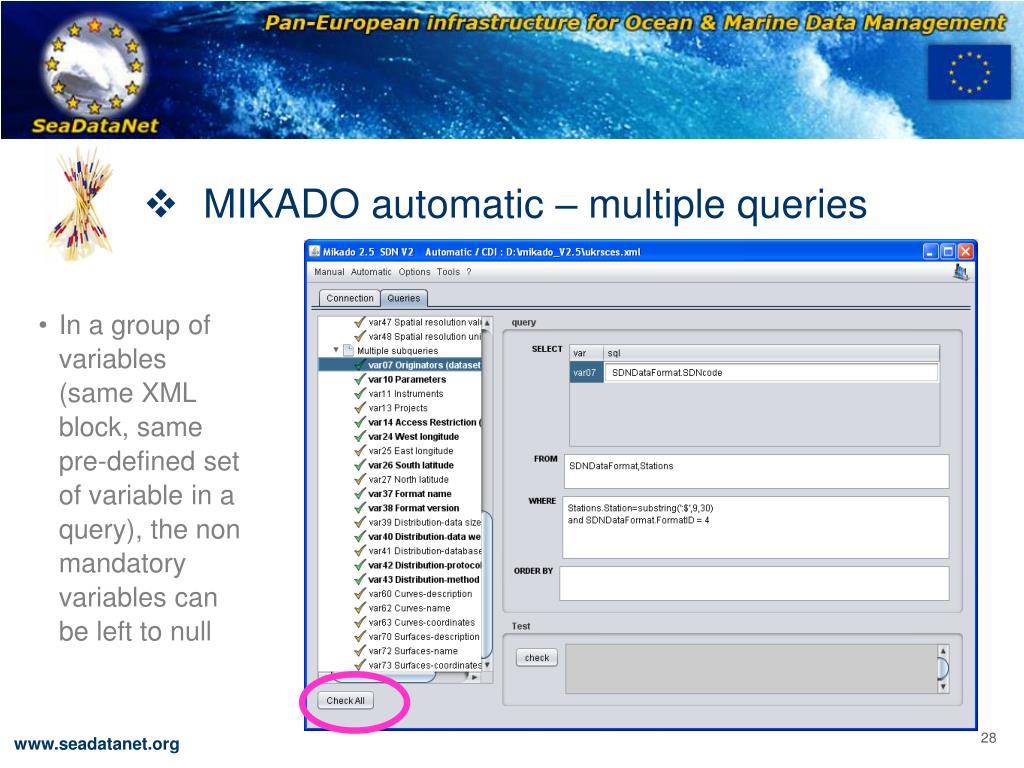Click the Test result output area
Screen dimensions: 1024x768
[751, 669]
